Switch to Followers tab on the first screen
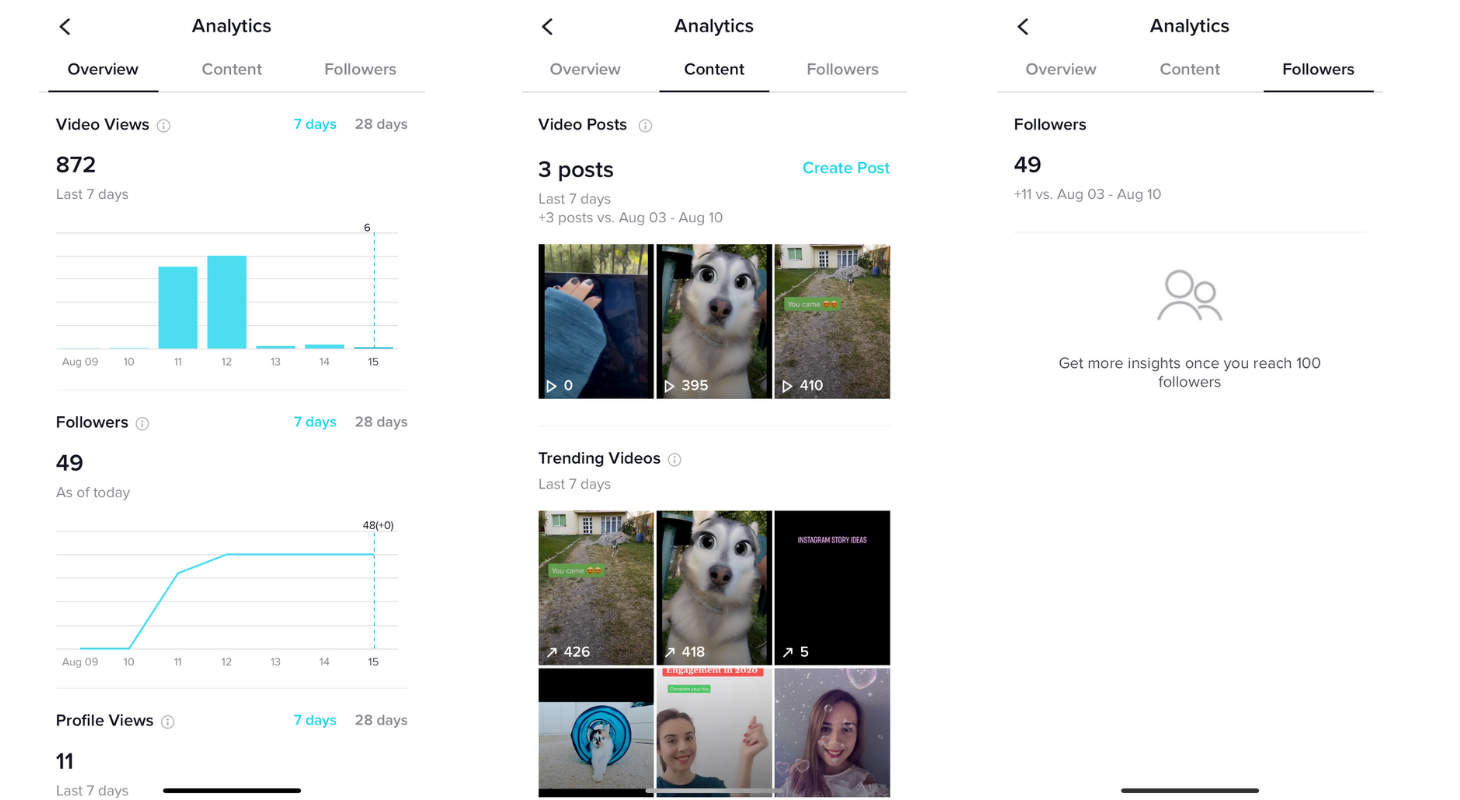 pos(360,69)
